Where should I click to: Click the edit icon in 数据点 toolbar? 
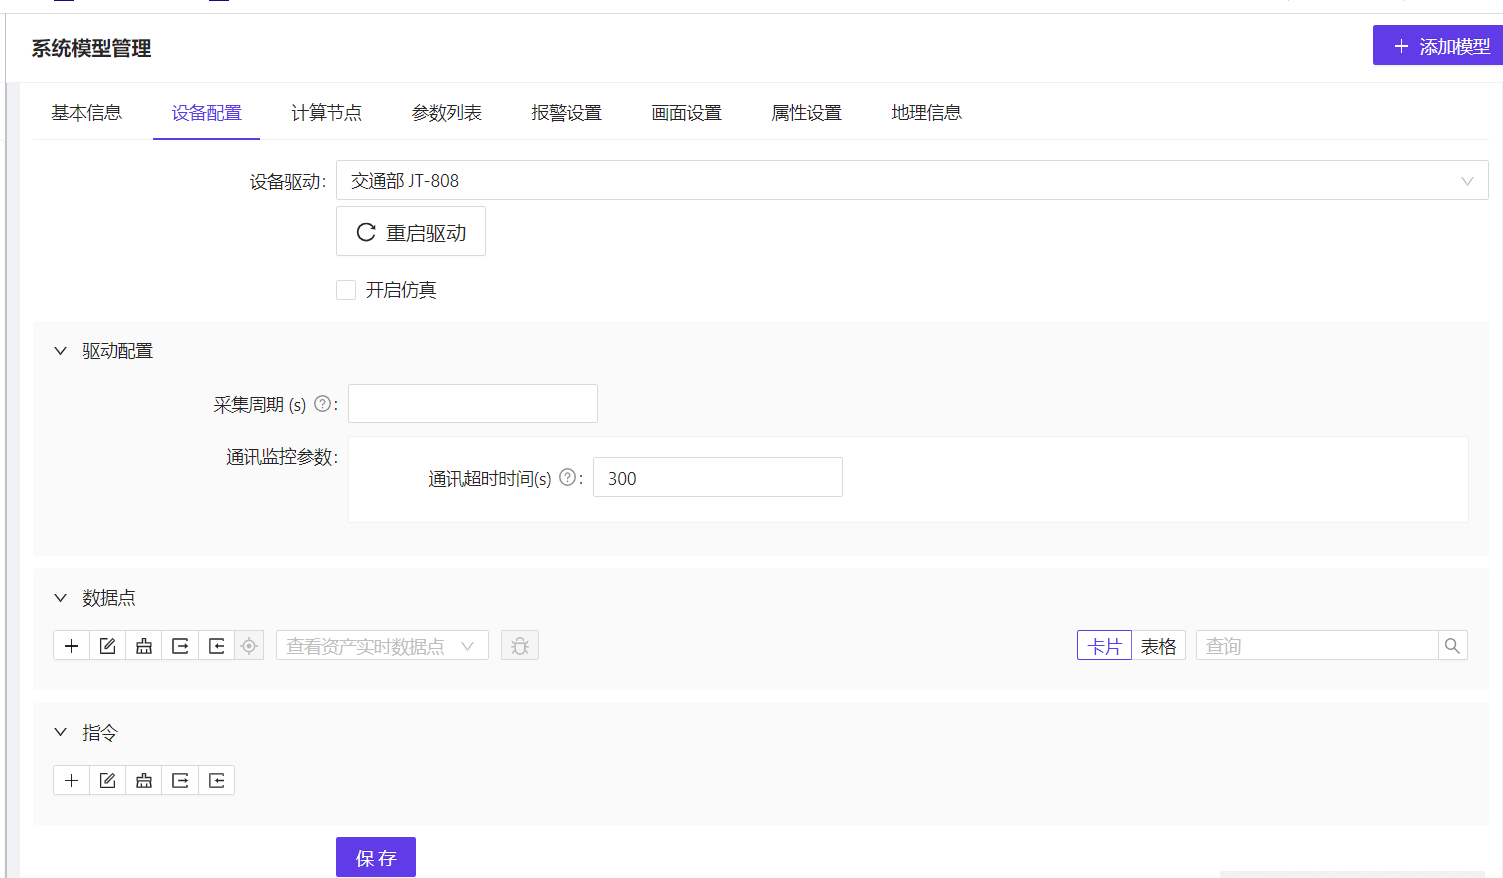click(x=107, y=646)
